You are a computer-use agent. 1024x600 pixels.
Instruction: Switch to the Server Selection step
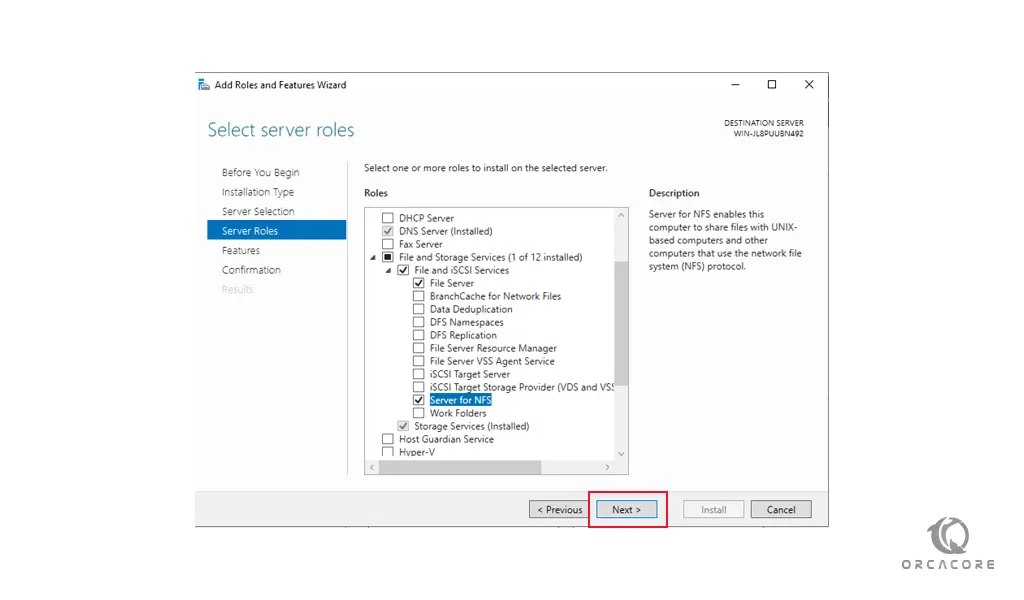(258, 212)
